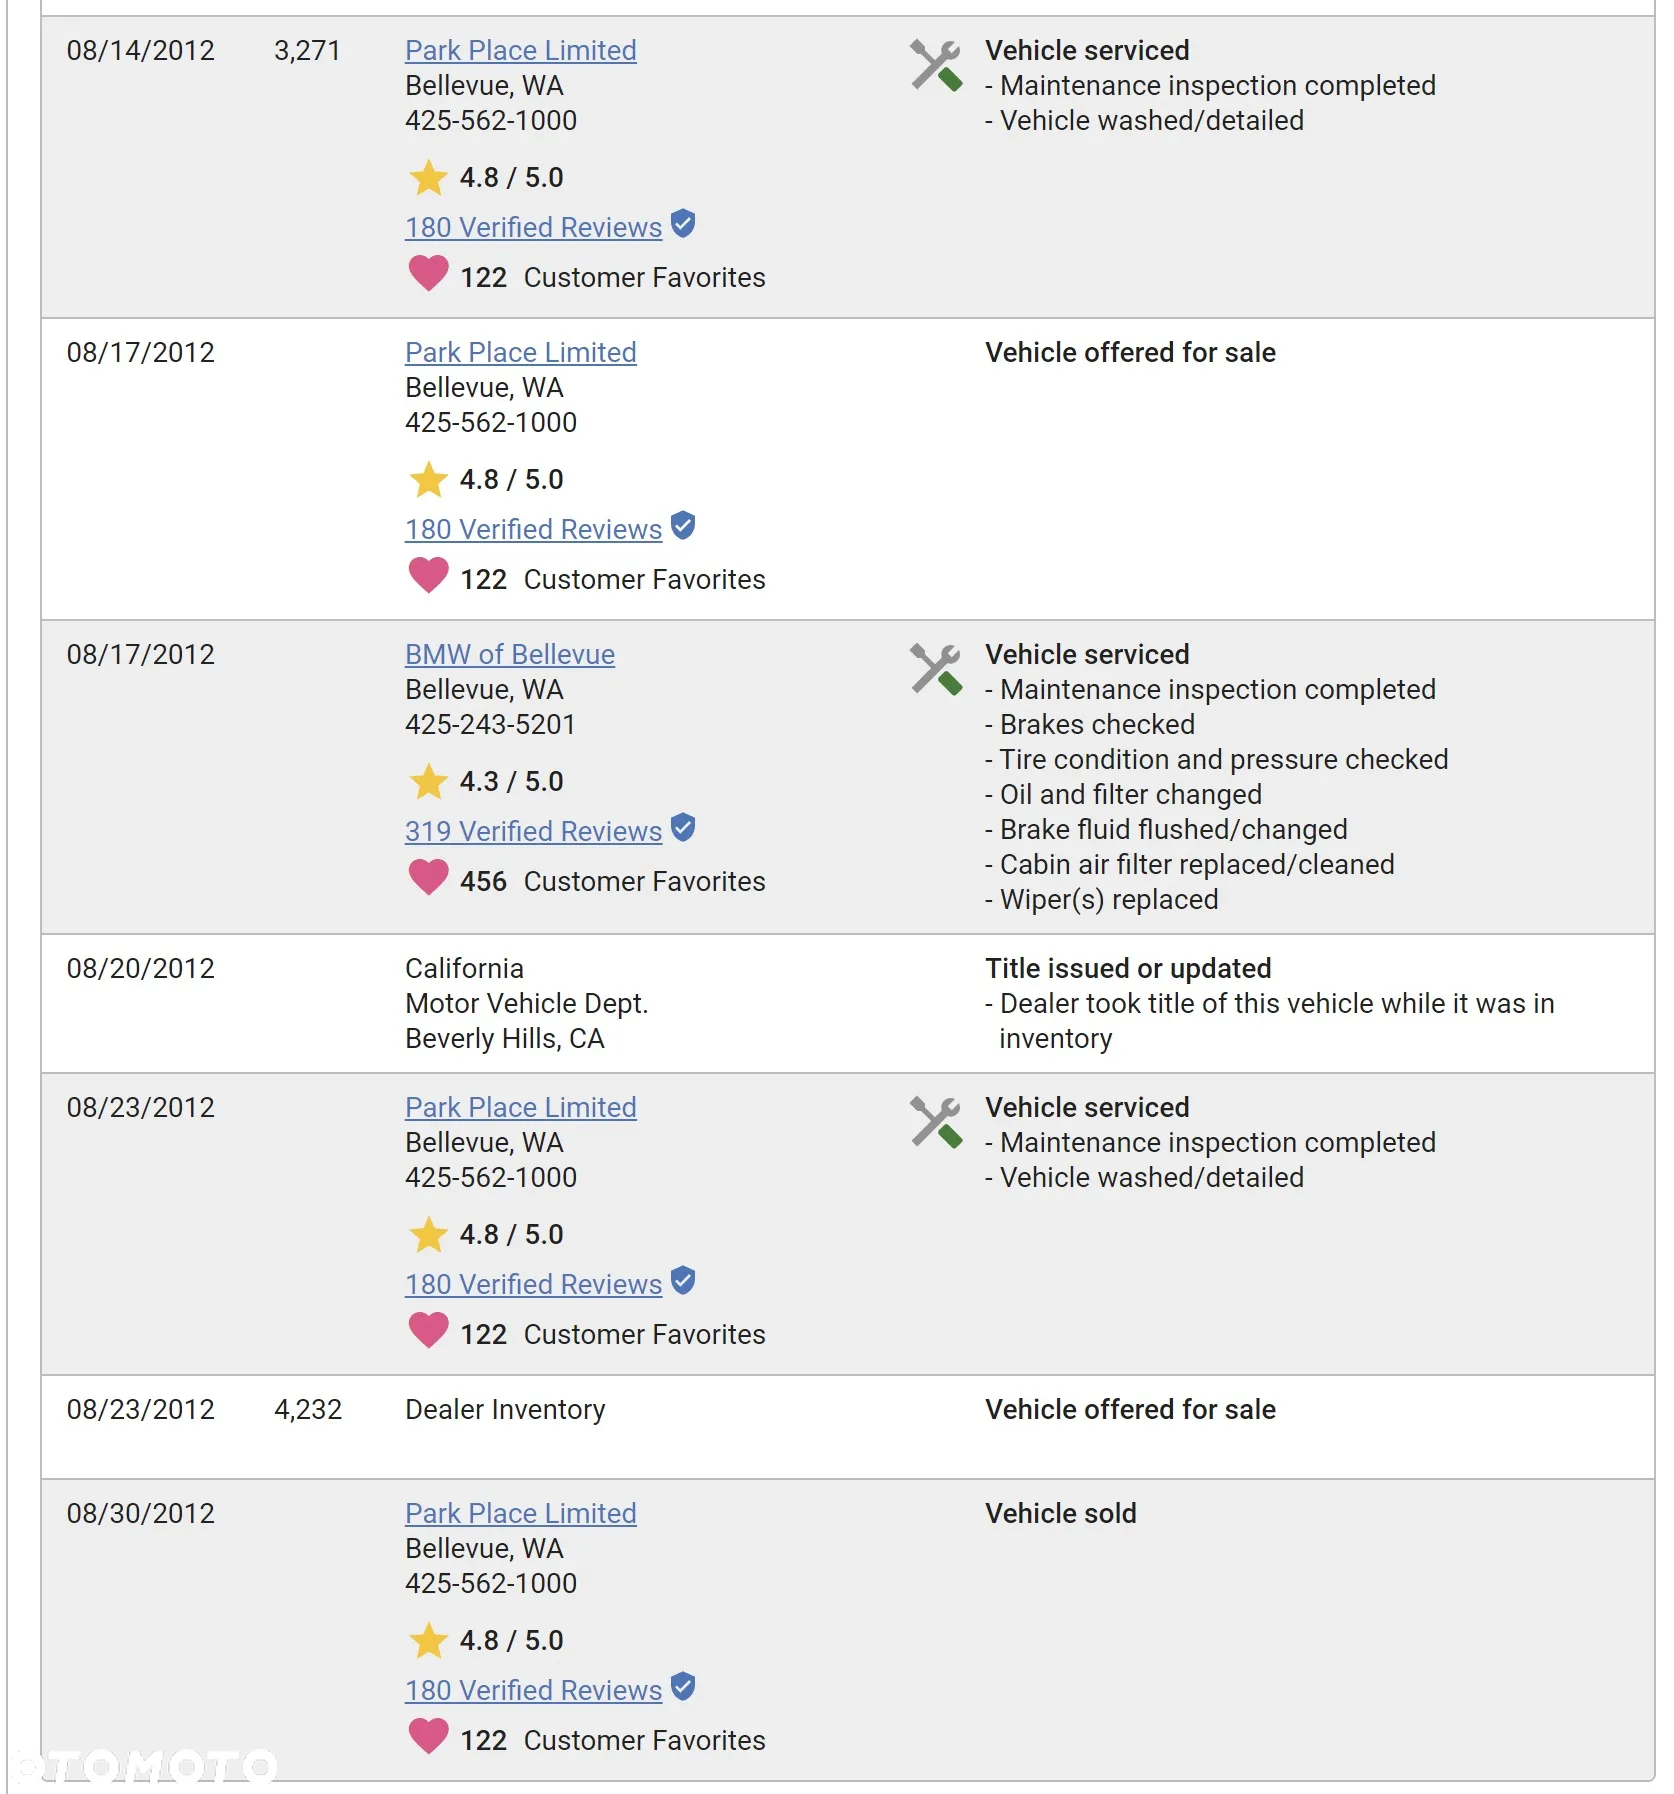This screenshot has width=1674, height=1794.
Task: Open 180 Verified Reviews in the 08/14/2012 entry
Action: (x=533, y=227)
